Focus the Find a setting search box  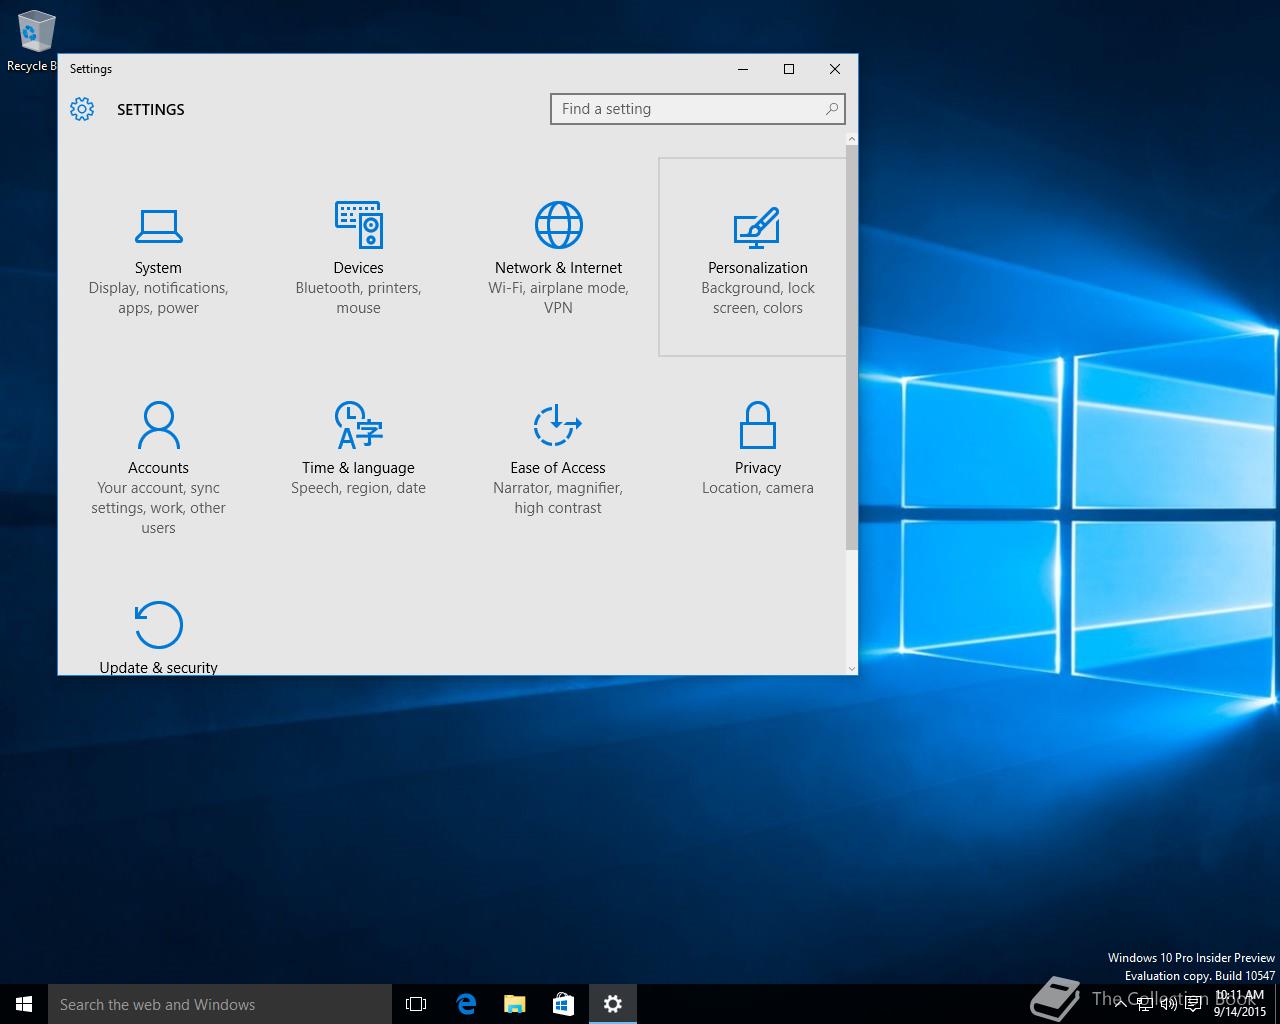tap(697, 109)
